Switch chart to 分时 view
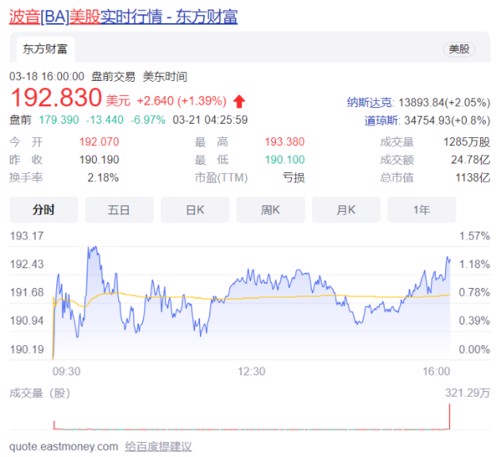This screenshot has width=500, height=457. click(44, 210)
